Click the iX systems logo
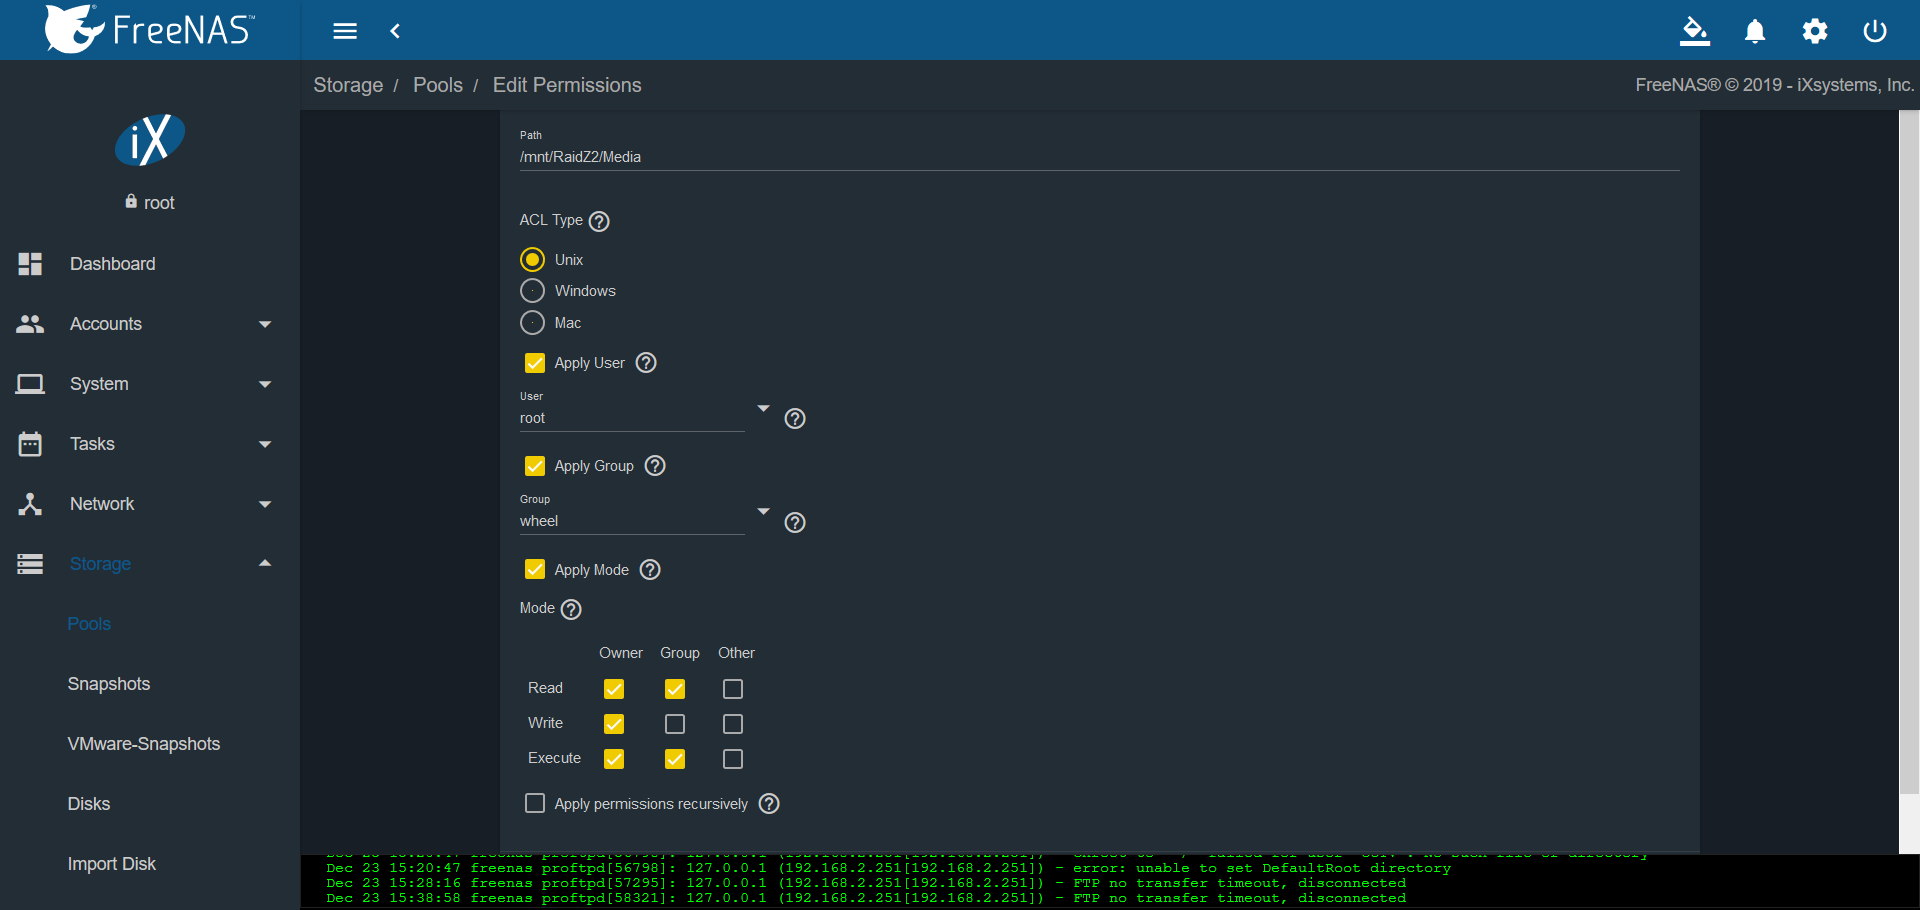This screenshot has width=1920, height=910. 150,140
